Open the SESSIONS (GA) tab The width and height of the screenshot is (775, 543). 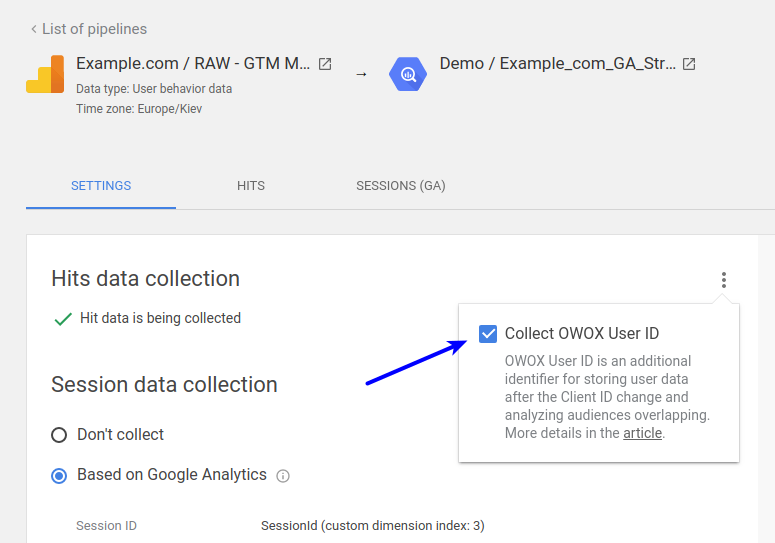coord(401,186)
